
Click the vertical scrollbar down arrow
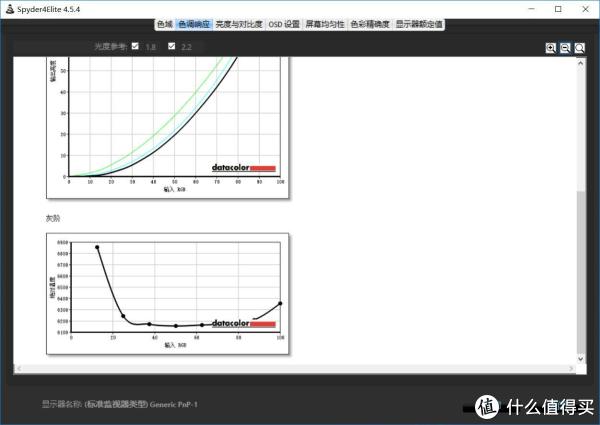[x=581, y=359]
